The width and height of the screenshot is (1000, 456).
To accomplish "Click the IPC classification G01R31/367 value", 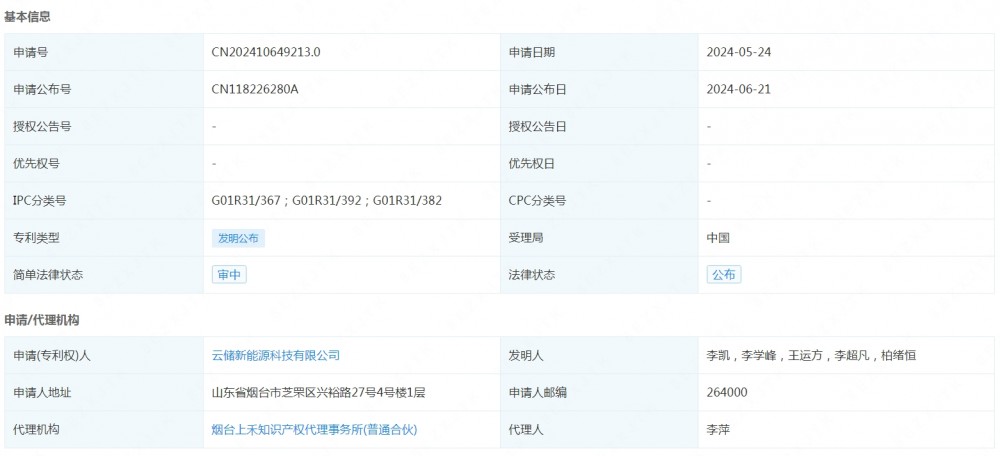I will click(247, 200).
